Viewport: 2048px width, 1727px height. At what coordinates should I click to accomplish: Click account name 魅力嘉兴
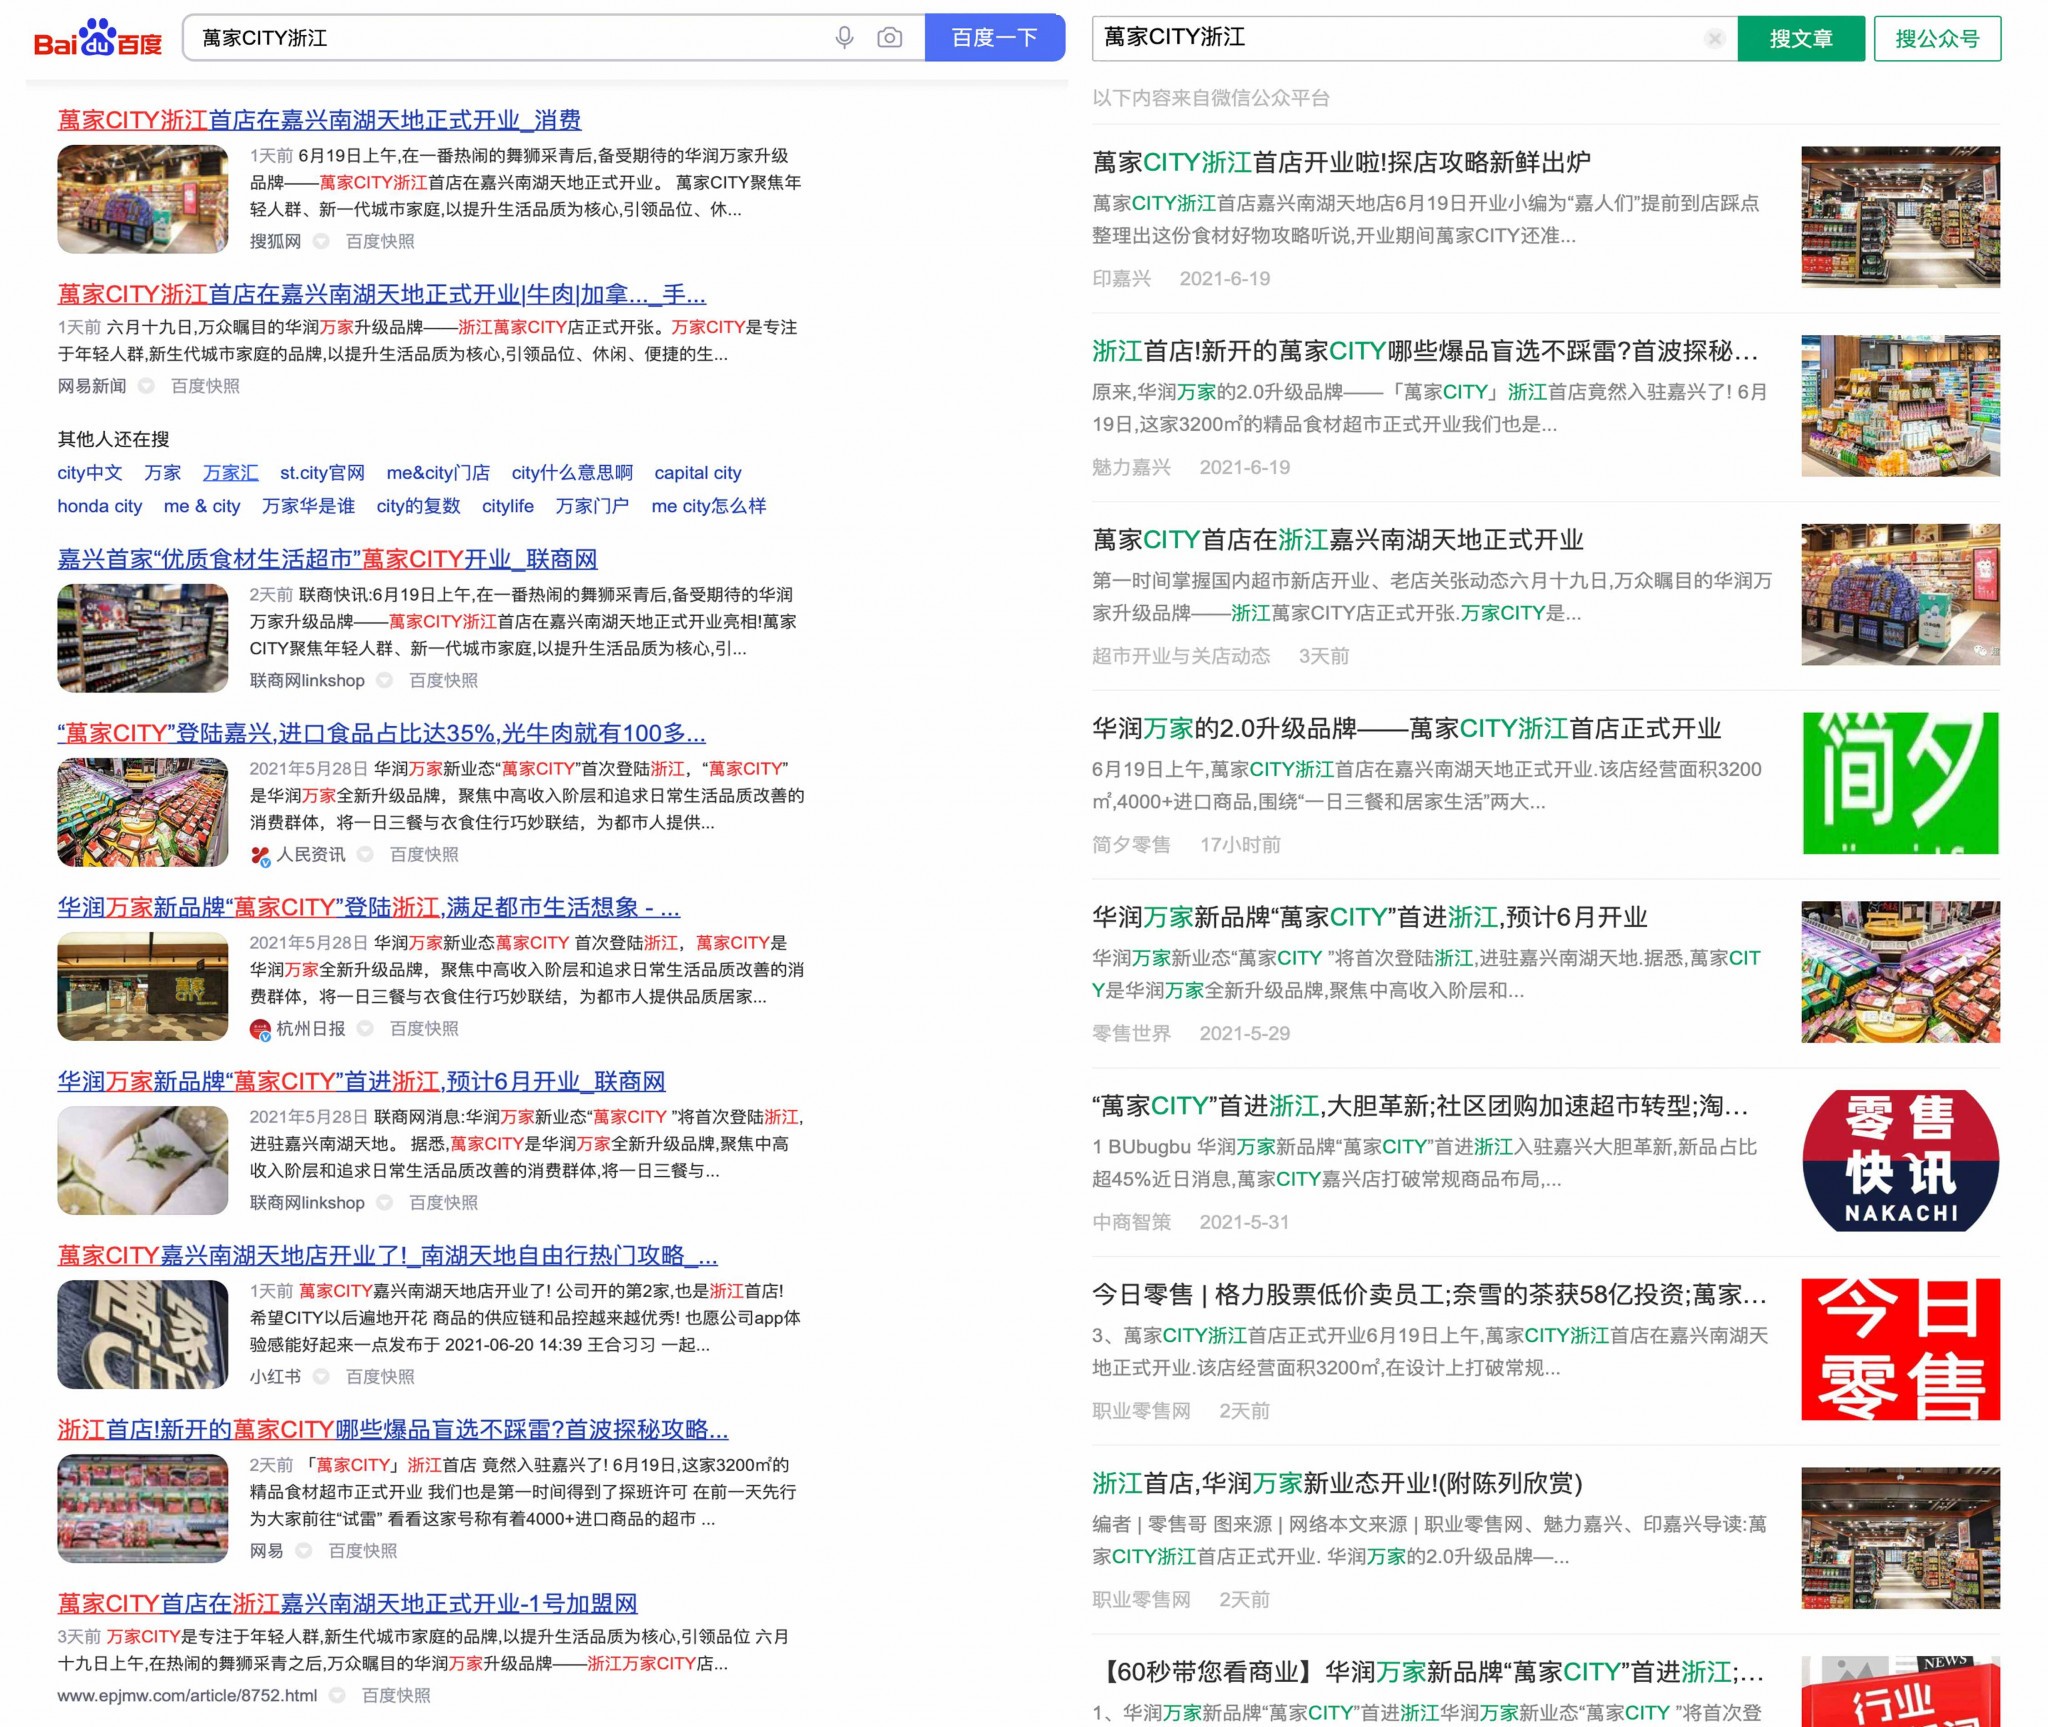point(1131,467)
